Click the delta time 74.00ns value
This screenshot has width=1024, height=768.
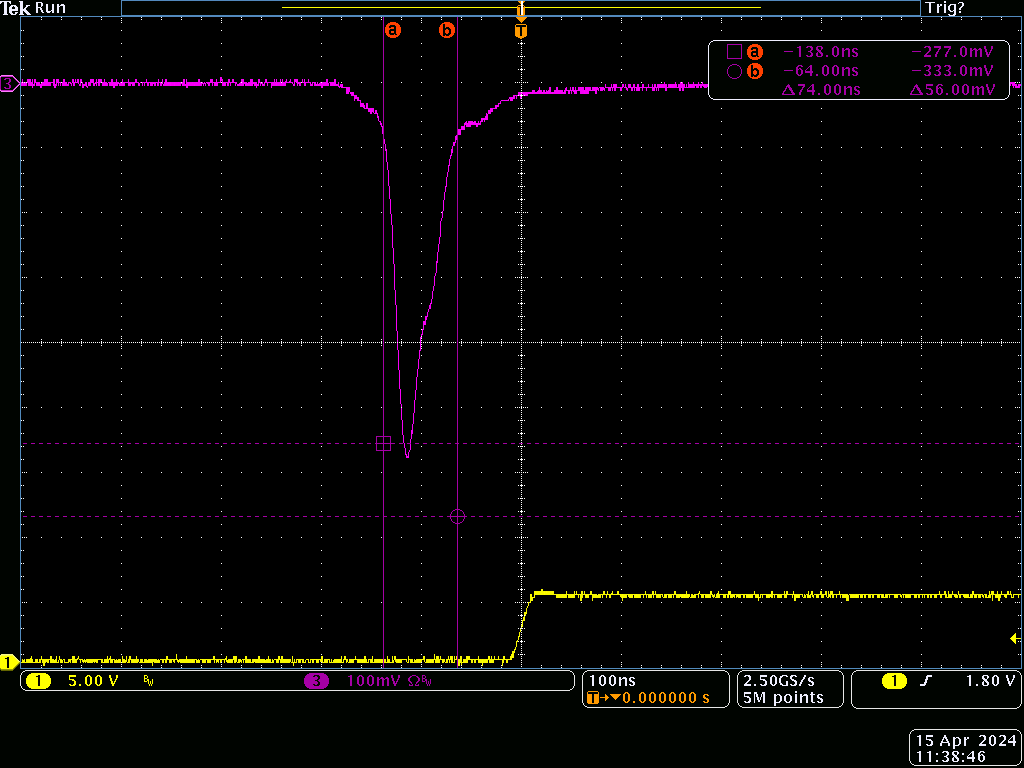(820, 90)
